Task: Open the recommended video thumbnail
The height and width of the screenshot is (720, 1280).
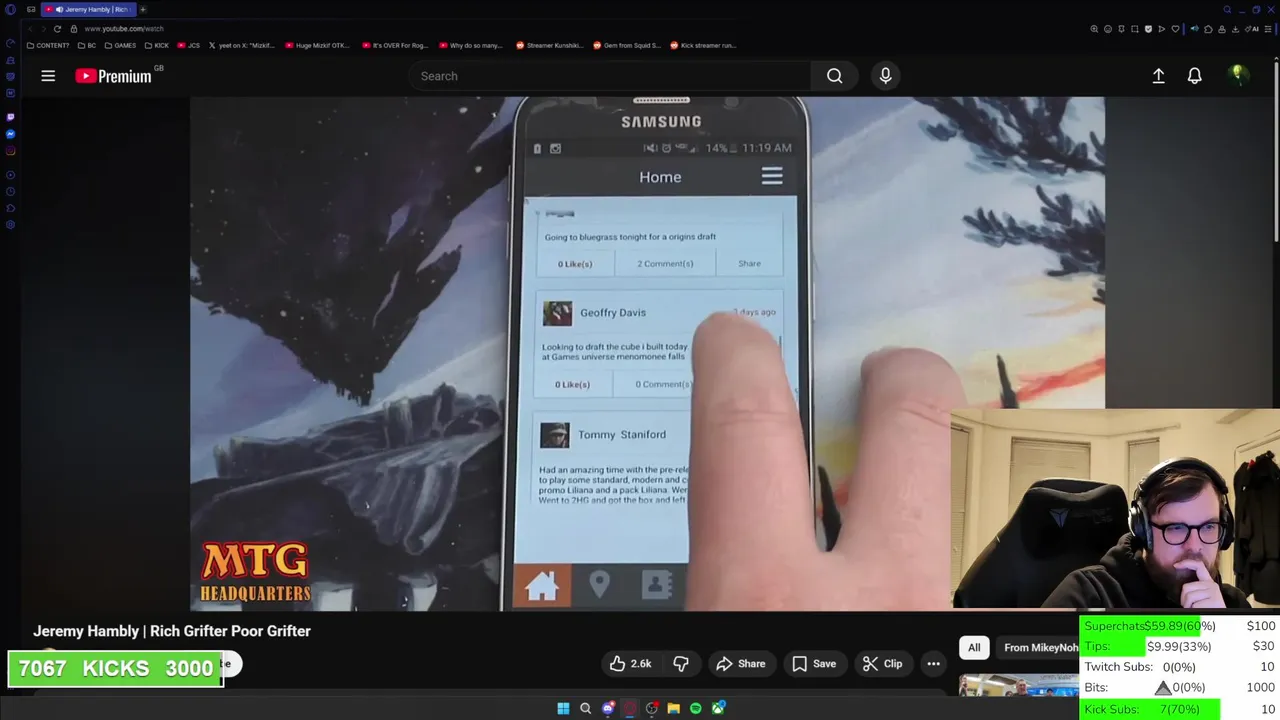Action: tap(1018, 686)
